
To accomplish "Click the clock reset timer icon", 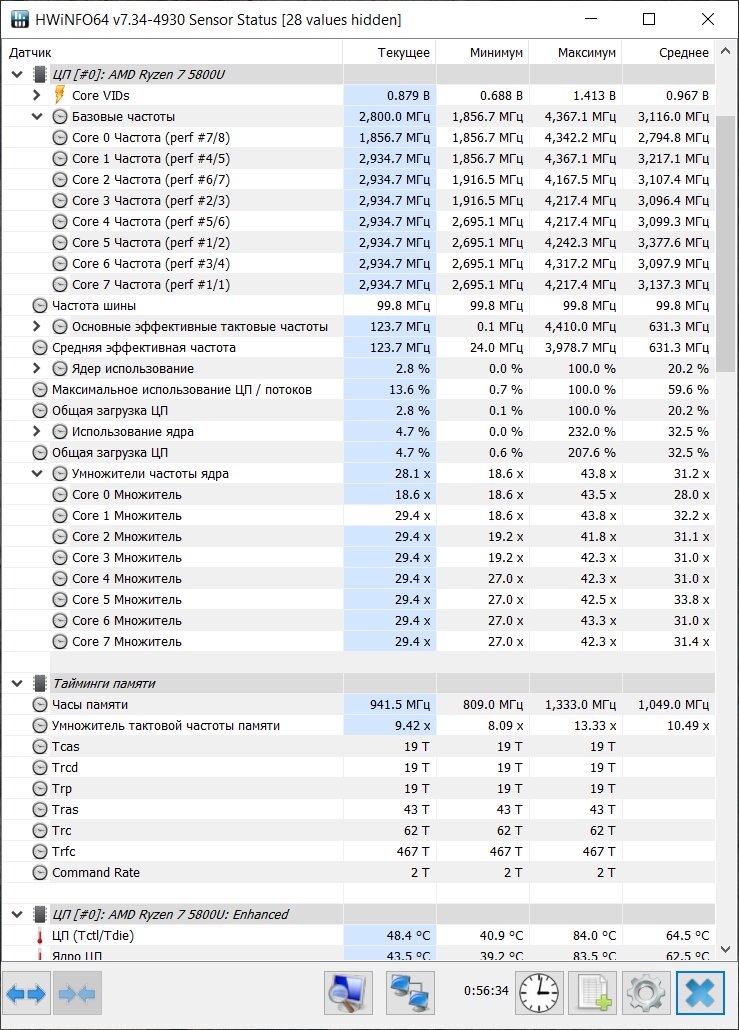I will tap(539, 993).
